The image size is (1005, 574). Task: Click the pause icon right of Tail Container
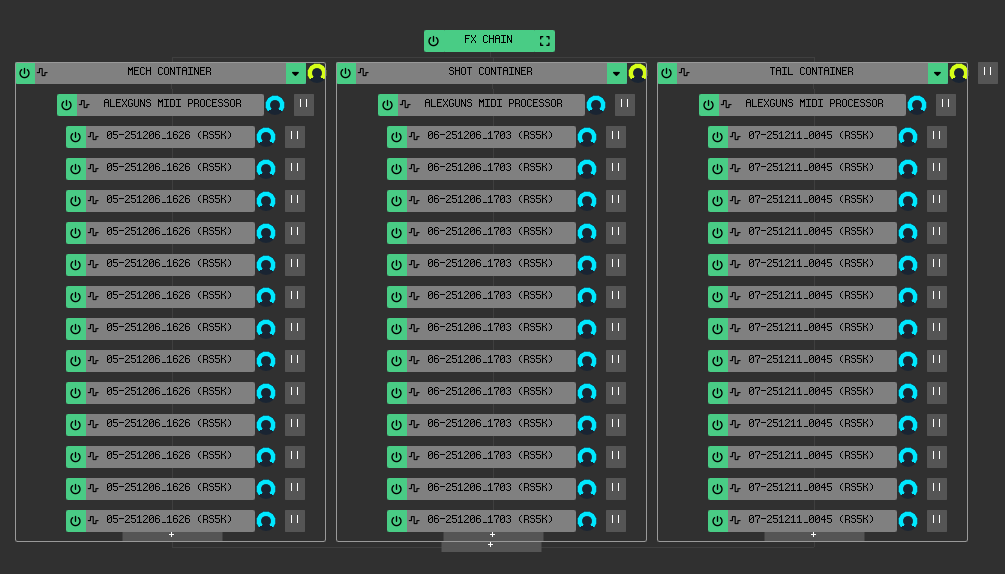point(987,72)
